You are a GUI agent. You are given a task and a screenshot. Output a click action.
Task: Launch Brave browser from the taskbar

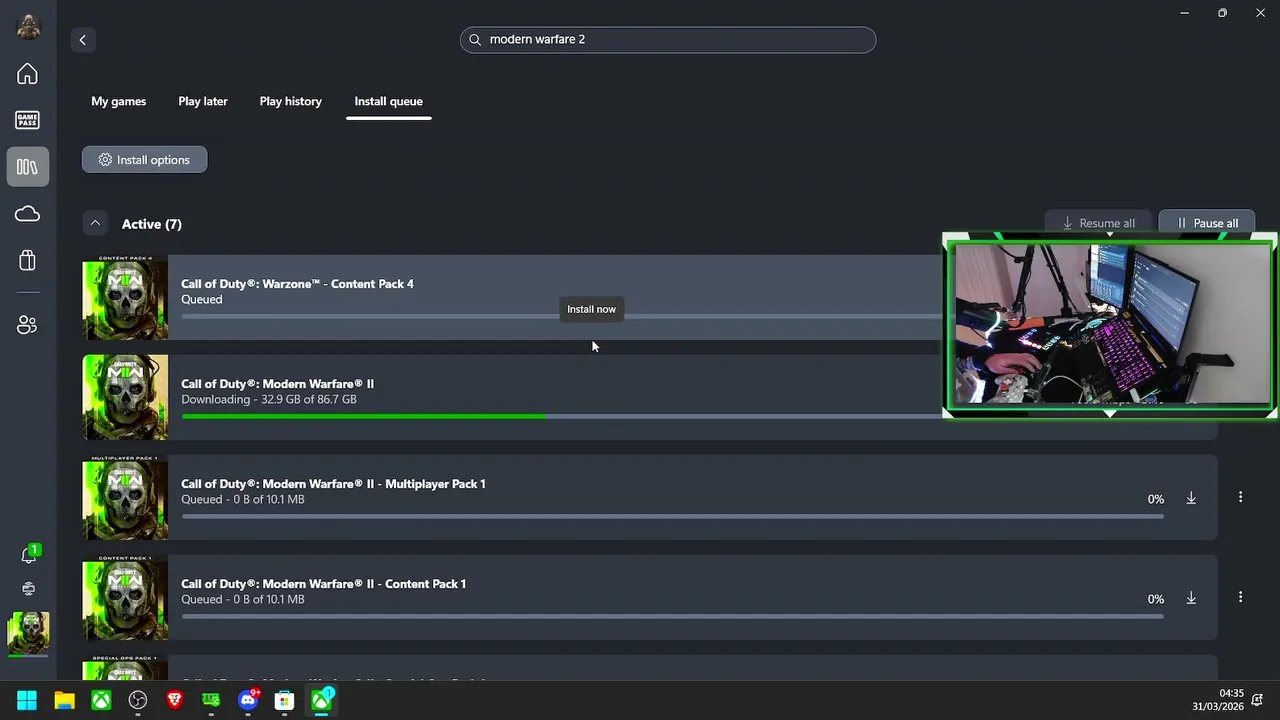point(175,701)
